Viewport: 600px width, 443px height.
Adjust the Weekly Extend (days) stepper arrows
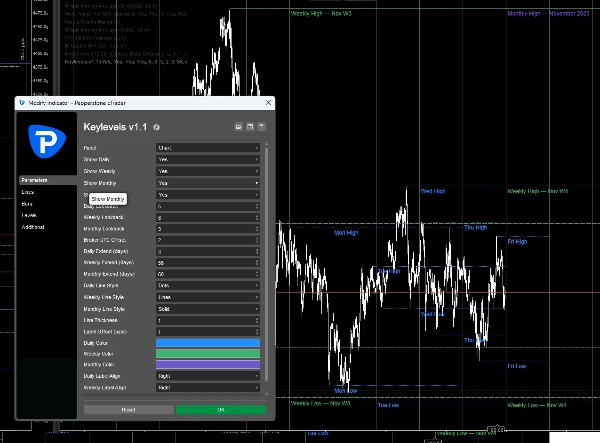tap(257, 263)
